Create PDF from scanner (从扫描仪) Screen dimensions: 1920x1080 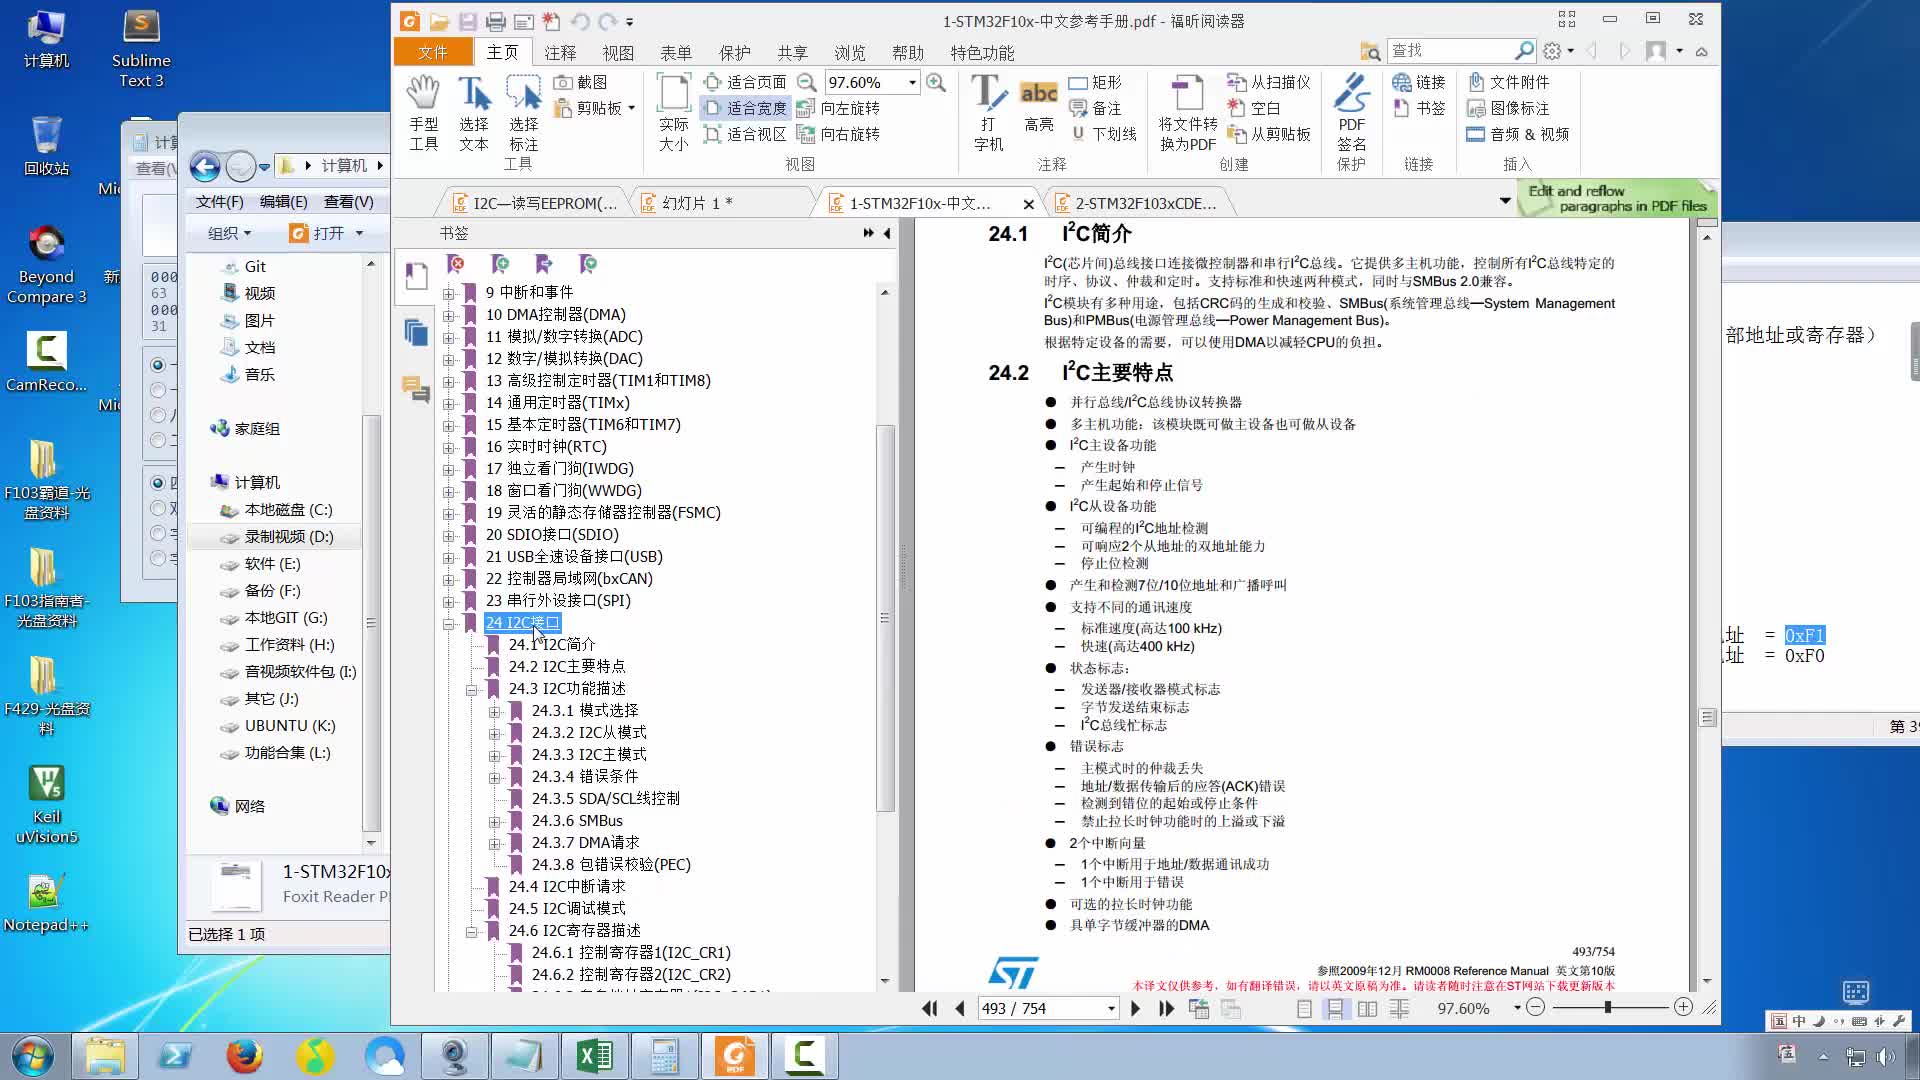[1268, 82]
